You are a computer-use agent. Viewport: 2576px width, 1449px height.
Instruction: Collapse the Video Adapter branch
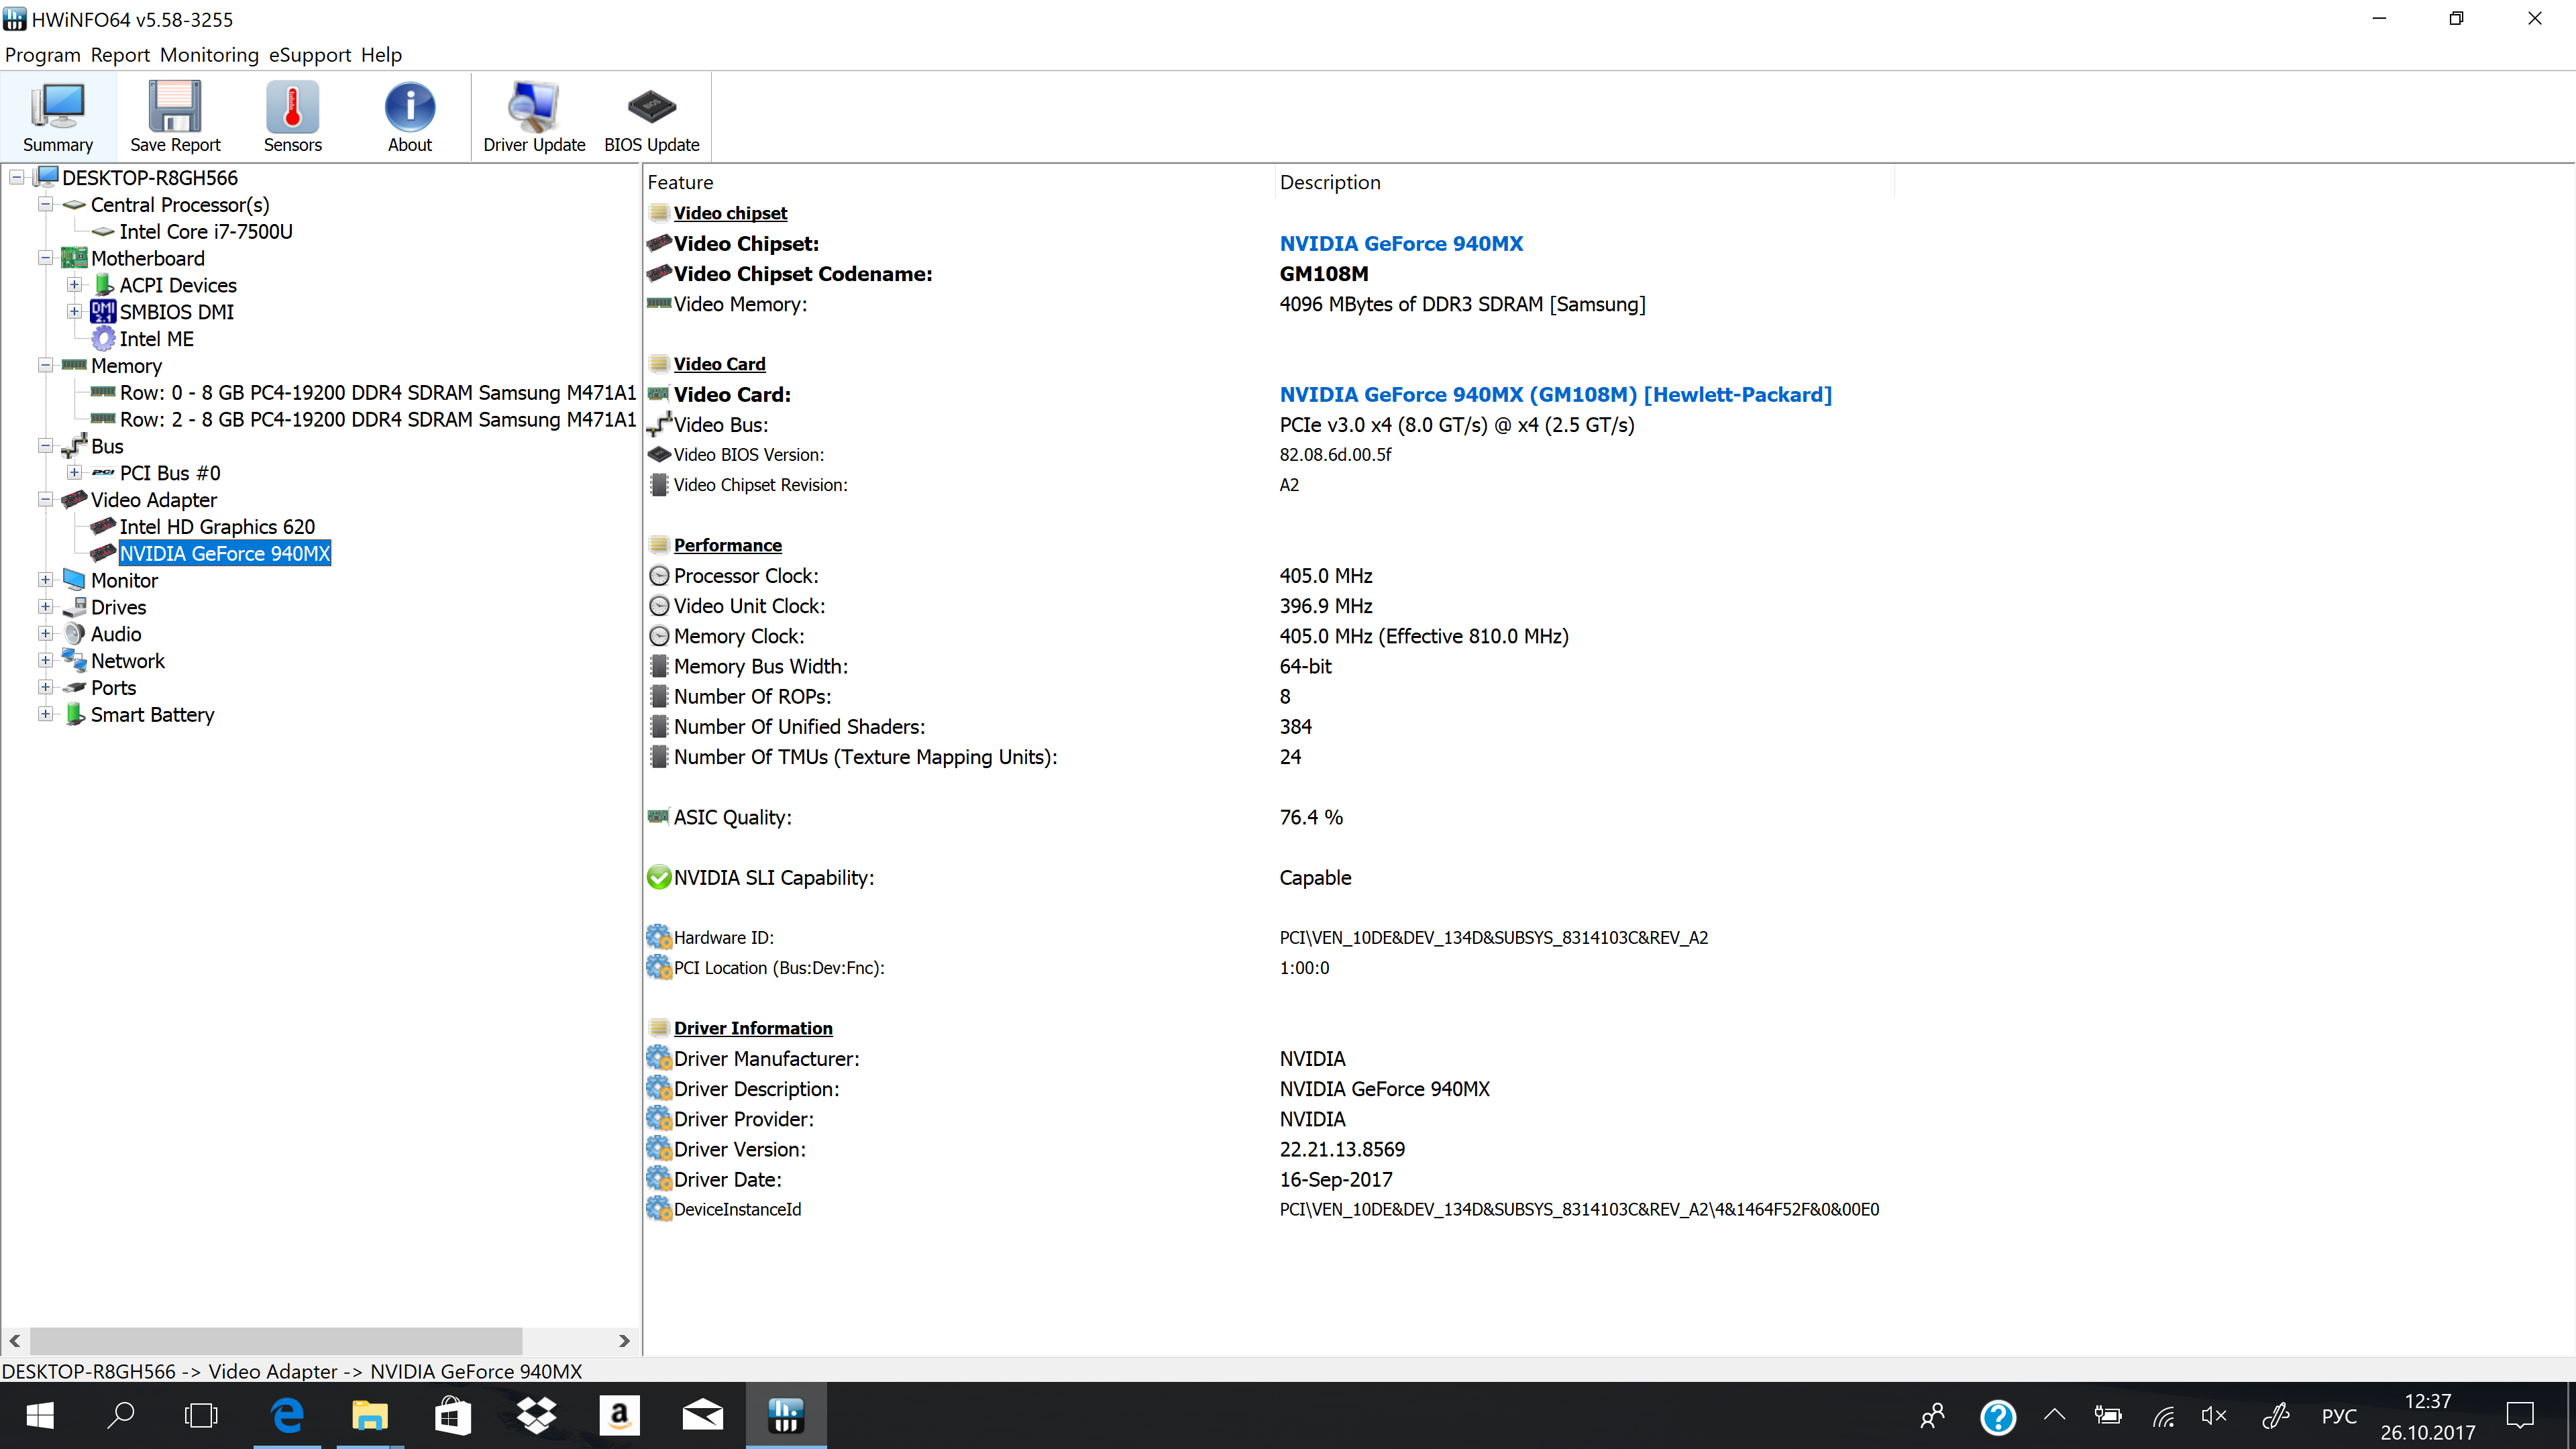coord(46,500)
